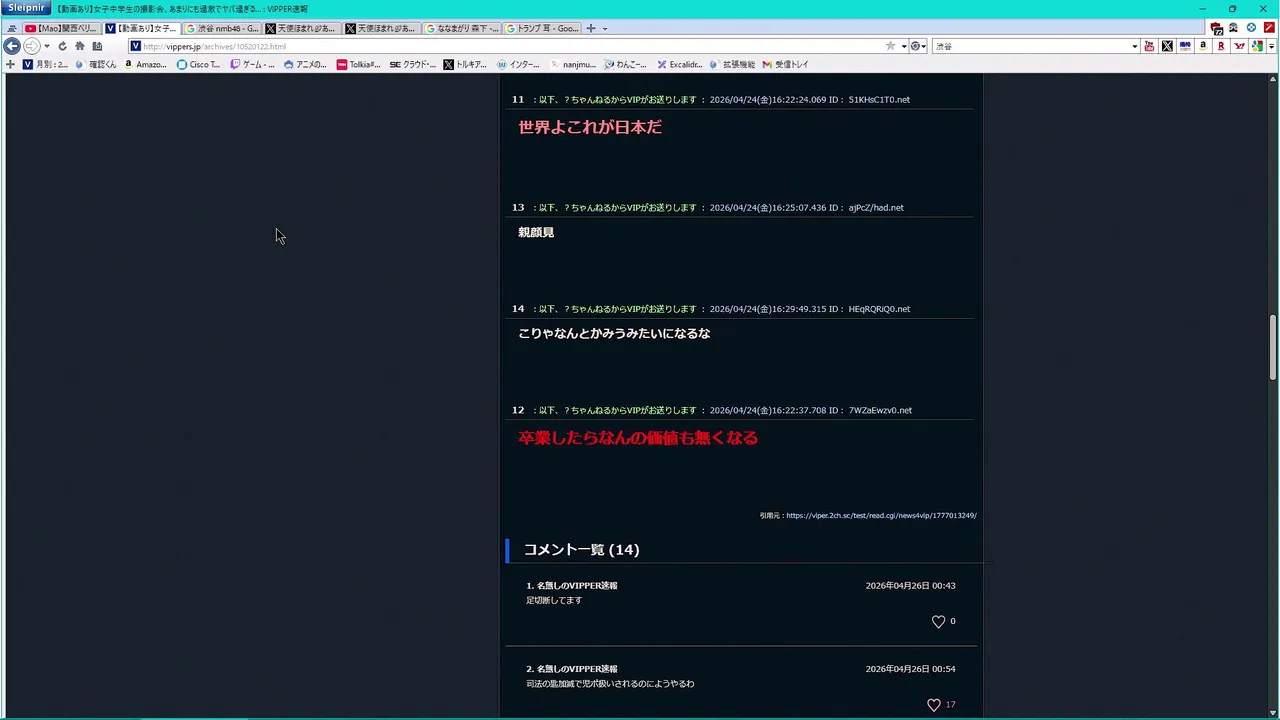This screenshot has width=1280, height=720.
Task: Search with the Yahoo Y! engine icon
Action: (x=1239, y=46)
